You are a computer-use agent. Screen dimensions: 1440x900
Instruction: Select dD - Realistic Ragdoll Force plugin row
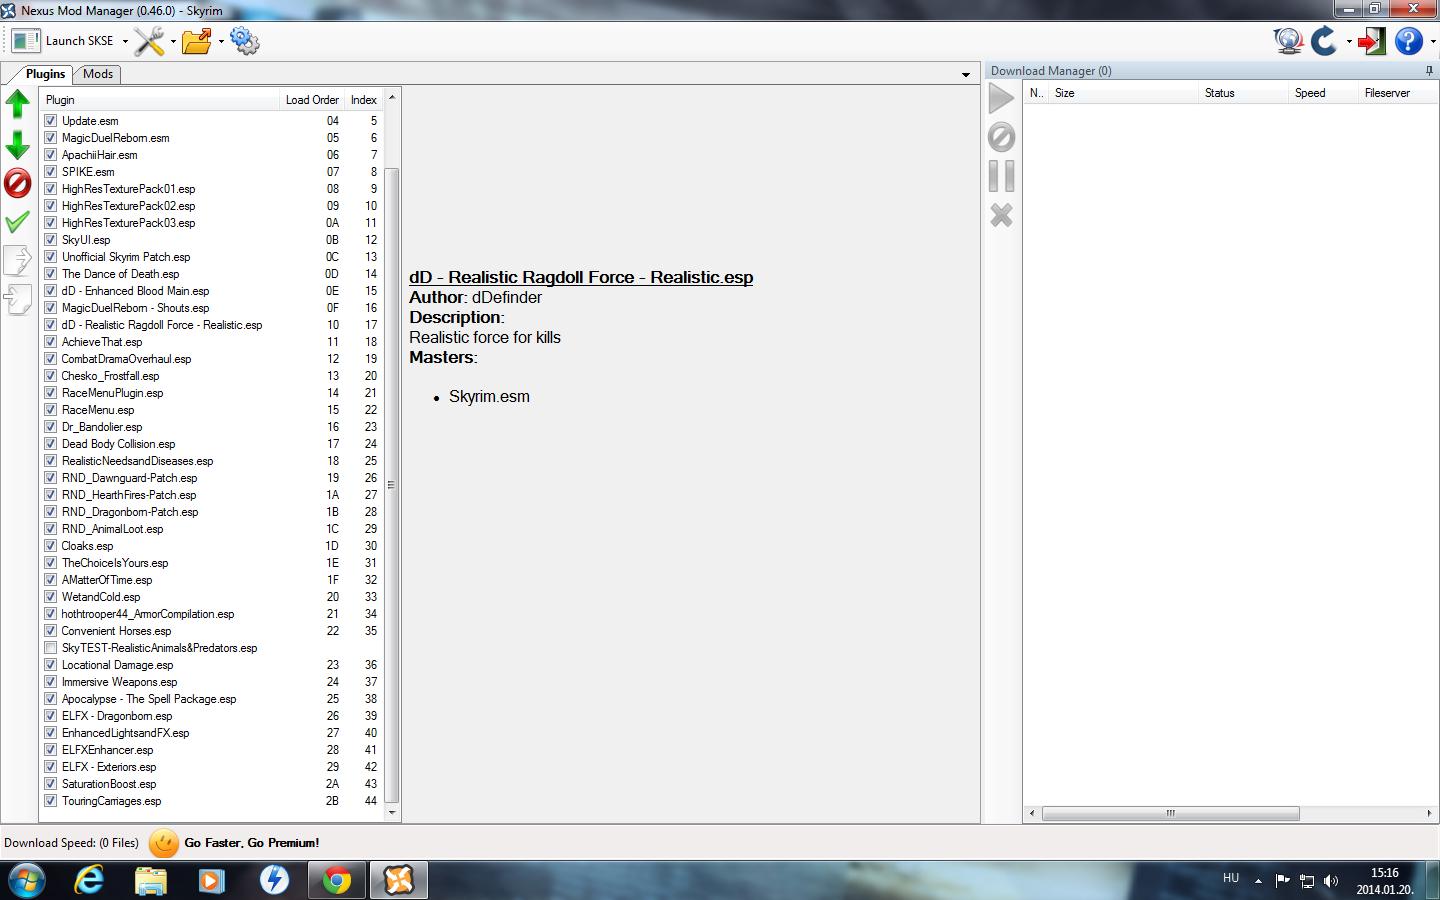pyautogui.click(x=212, y=325)
